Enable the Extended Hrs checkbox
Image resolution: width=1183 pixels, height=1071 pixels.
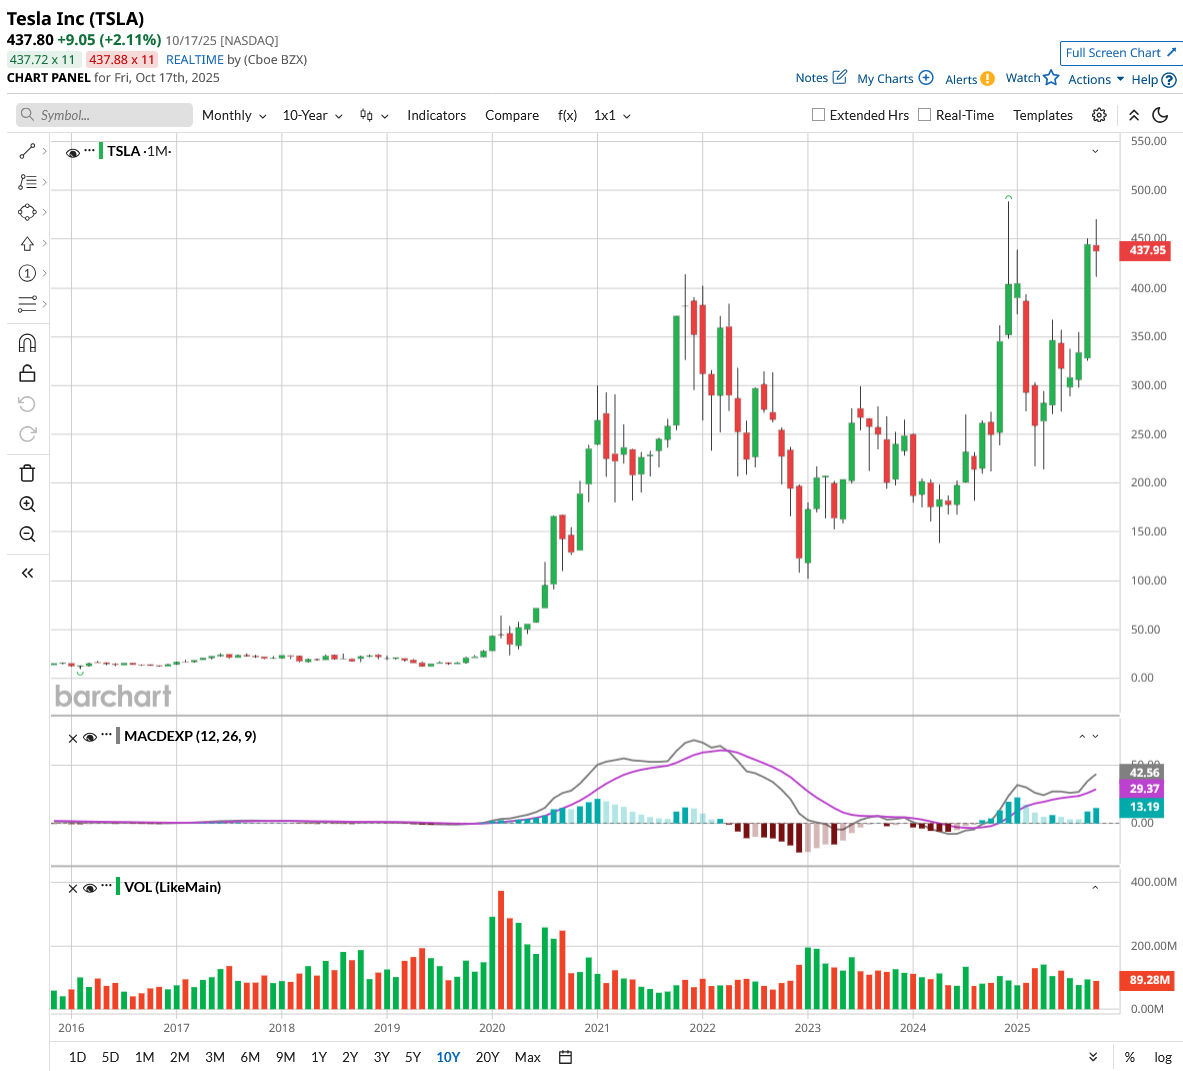[818, 115]
